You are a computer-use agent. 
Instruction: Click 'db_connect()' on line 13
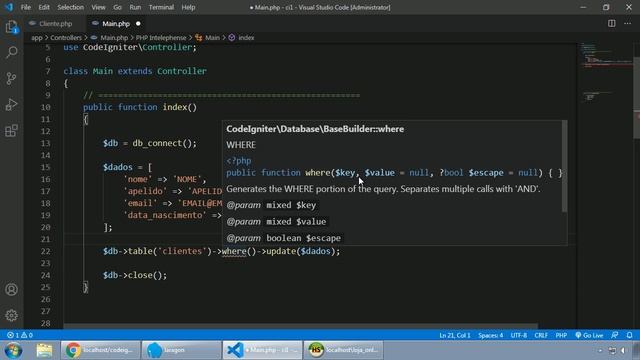point(162,143)
